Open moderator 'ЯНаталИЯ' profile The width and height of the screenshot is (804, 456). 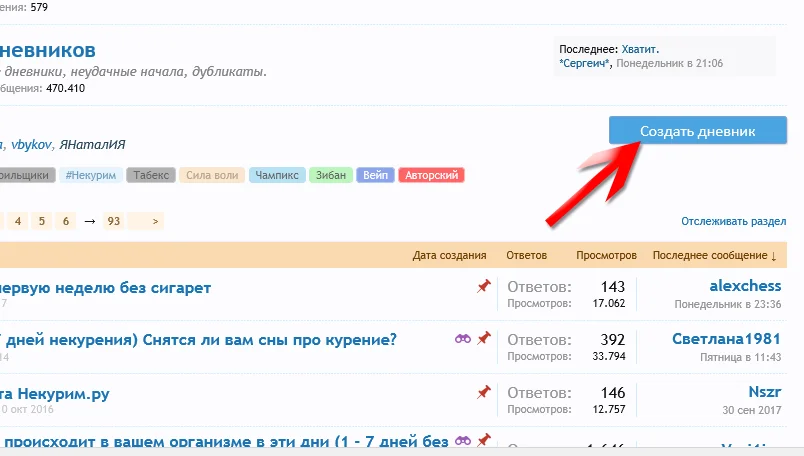92,145
